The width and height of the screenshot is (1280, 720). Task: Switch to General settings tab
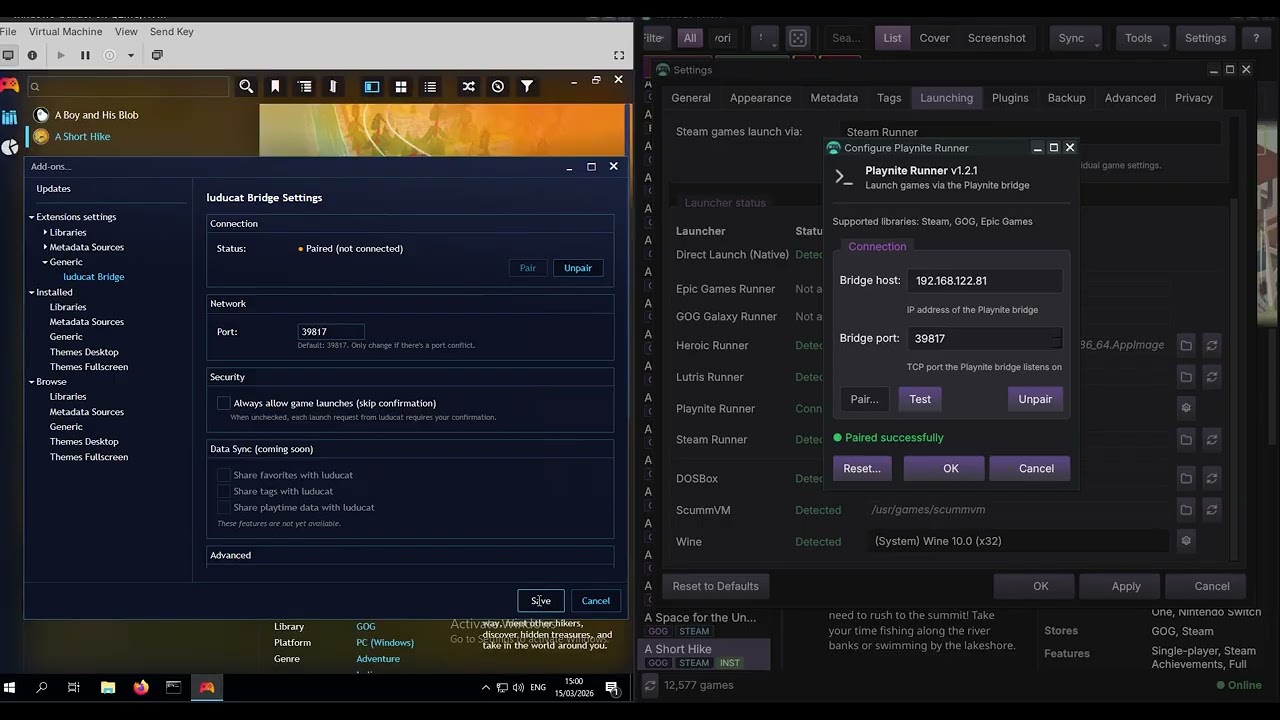pyautogui.click(x=691, y=98)
